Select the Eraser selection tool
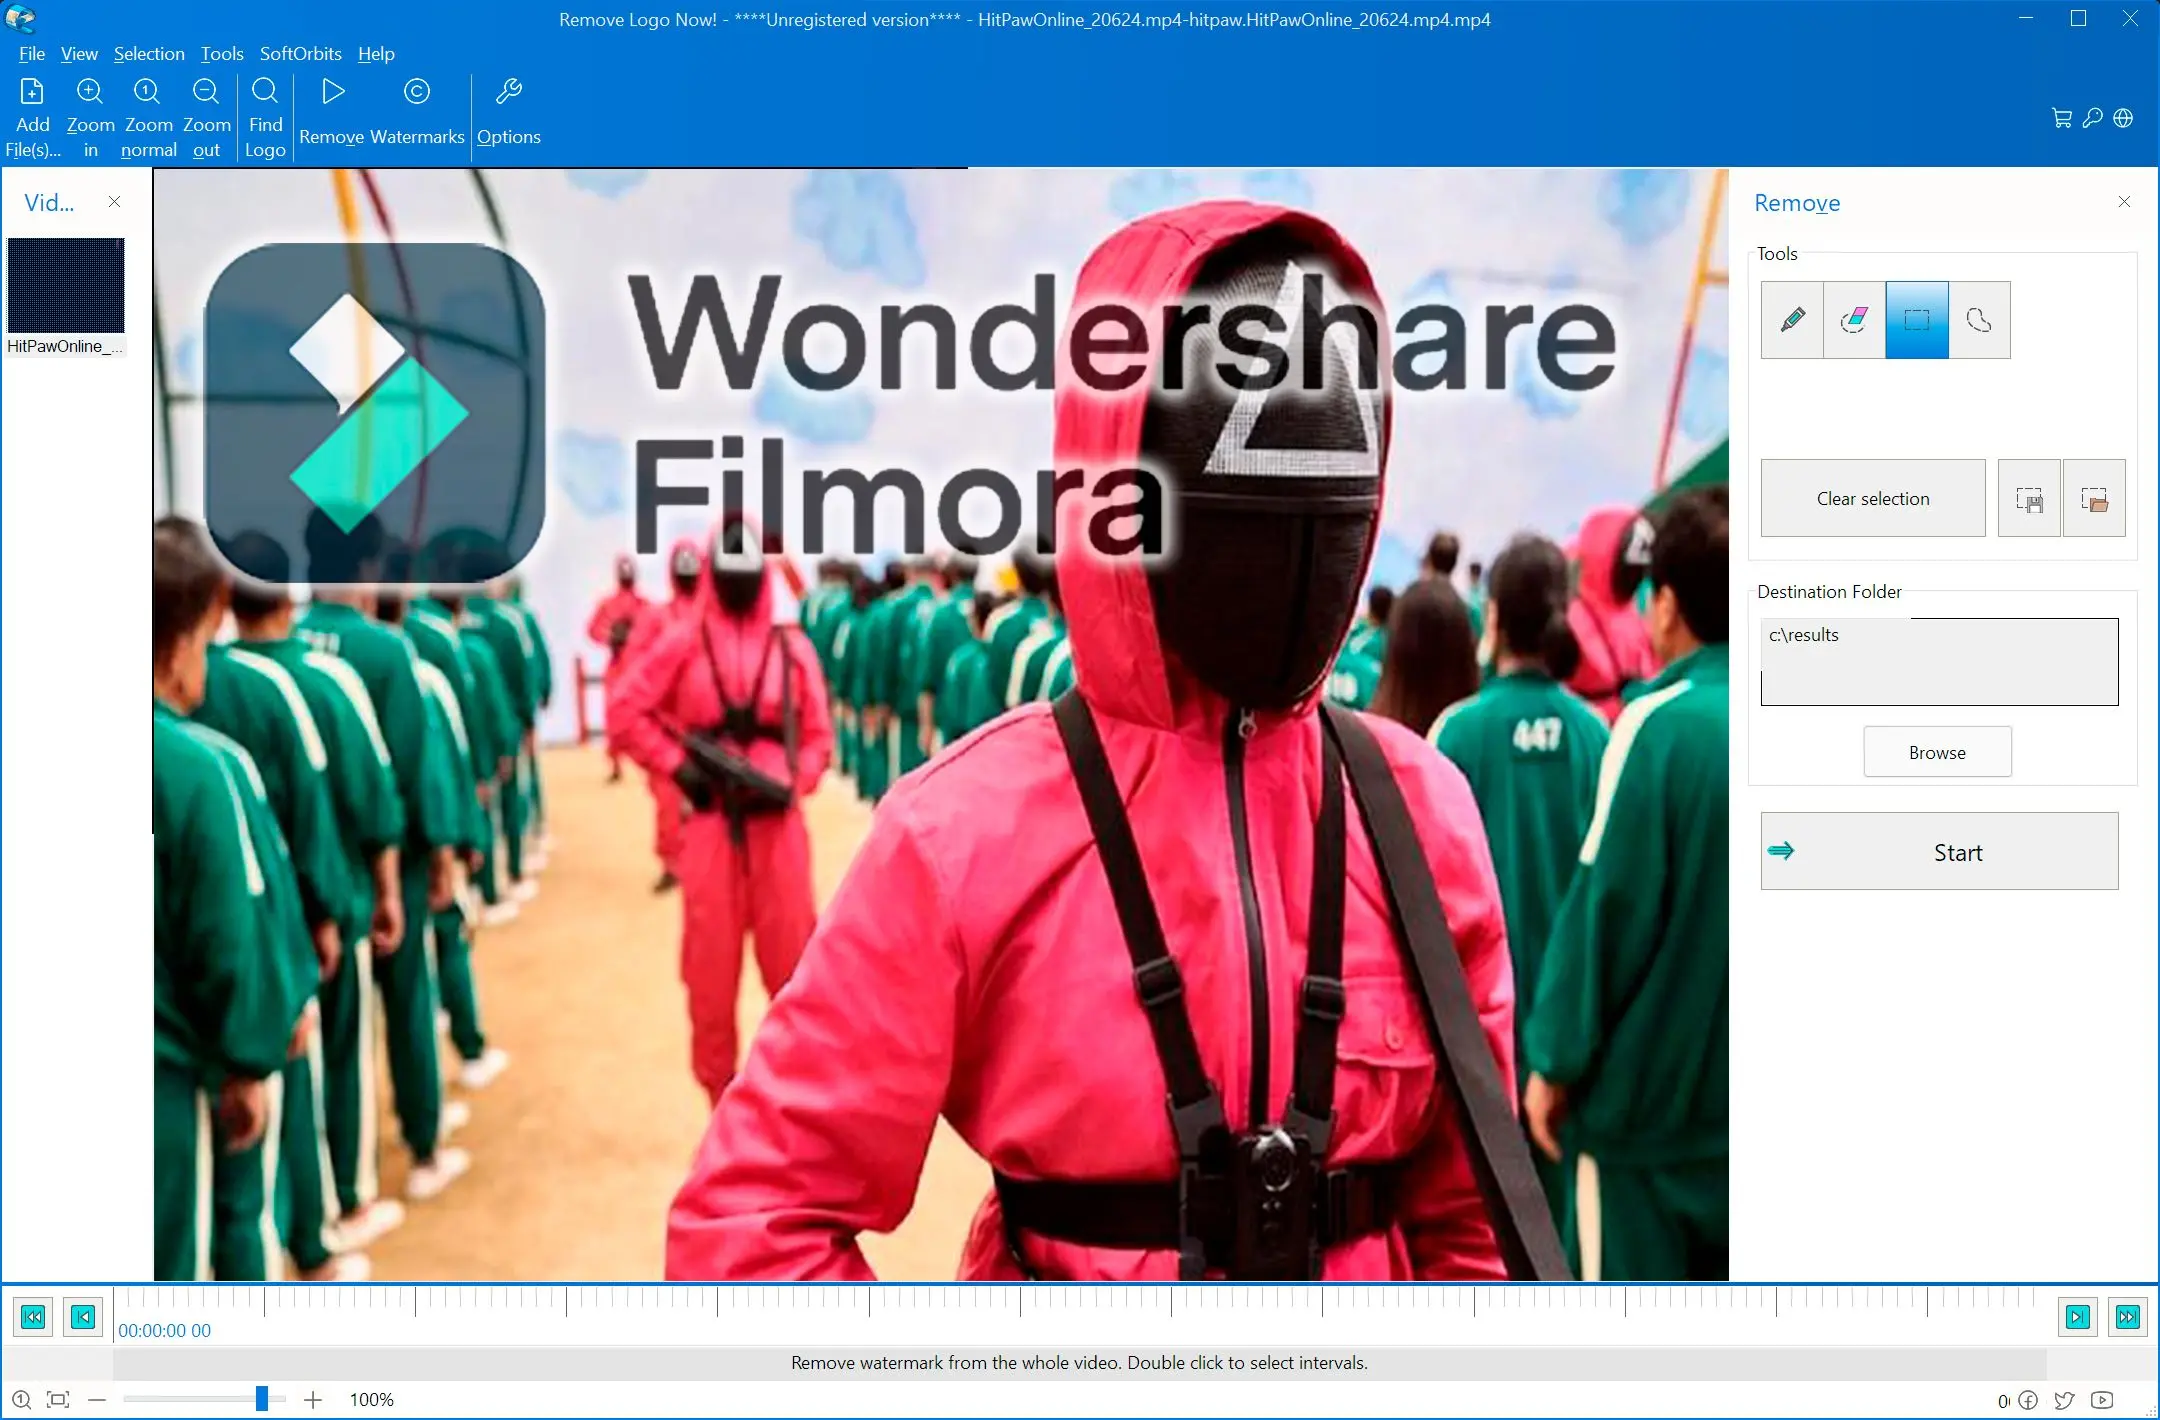Viewport: 2160px width, 1420px height. click(1854, 319)
